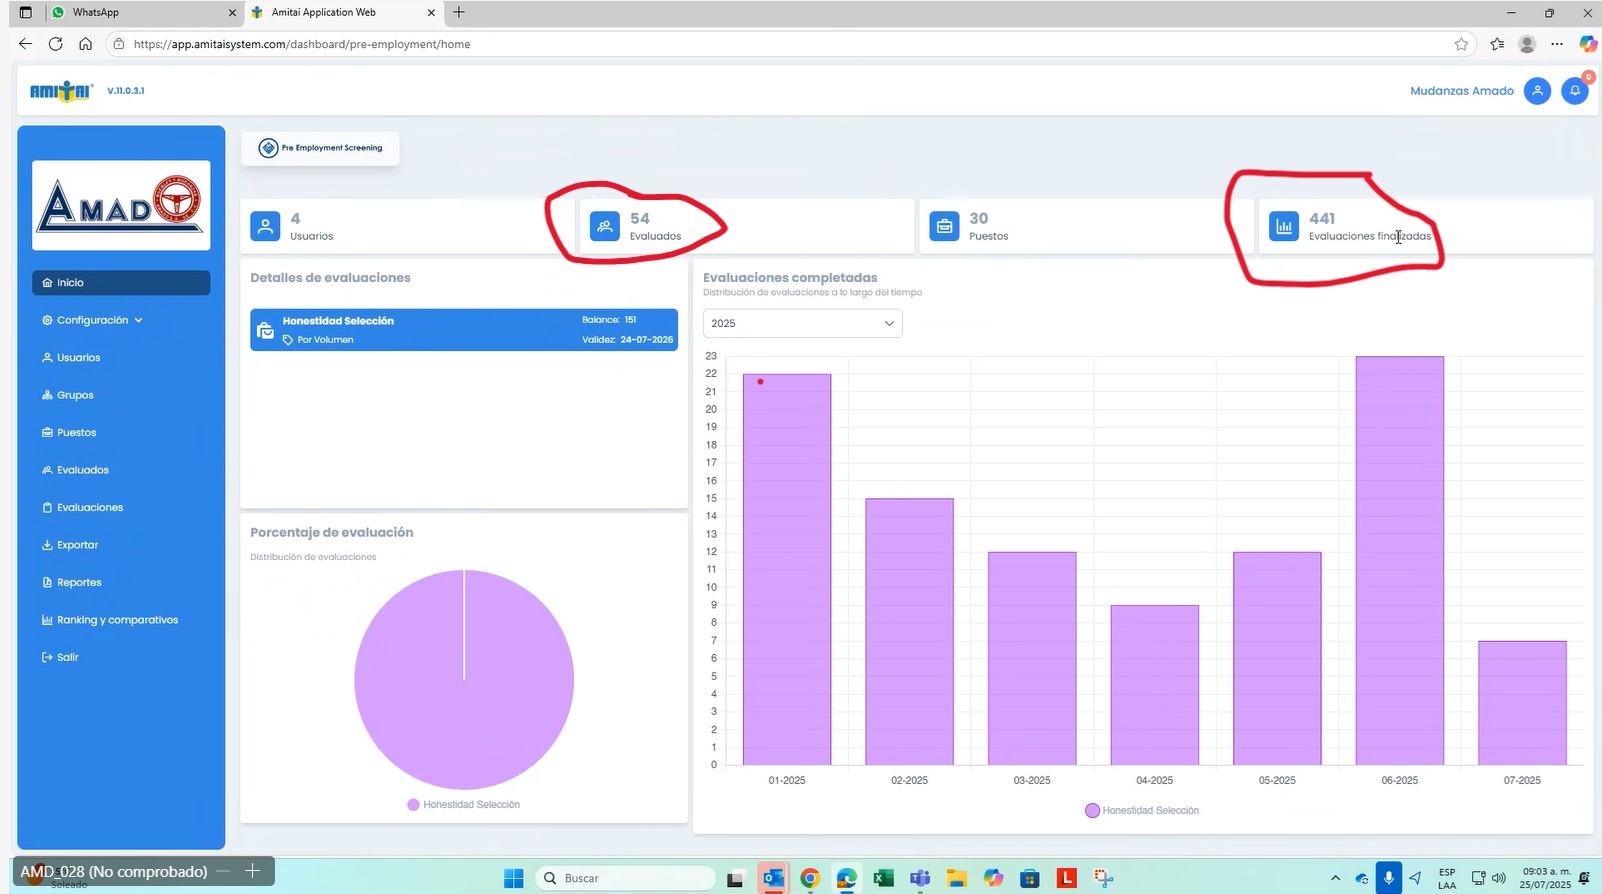Open the notifications bell icon
Viewport: 1602px width, 894px height.
1574,91
